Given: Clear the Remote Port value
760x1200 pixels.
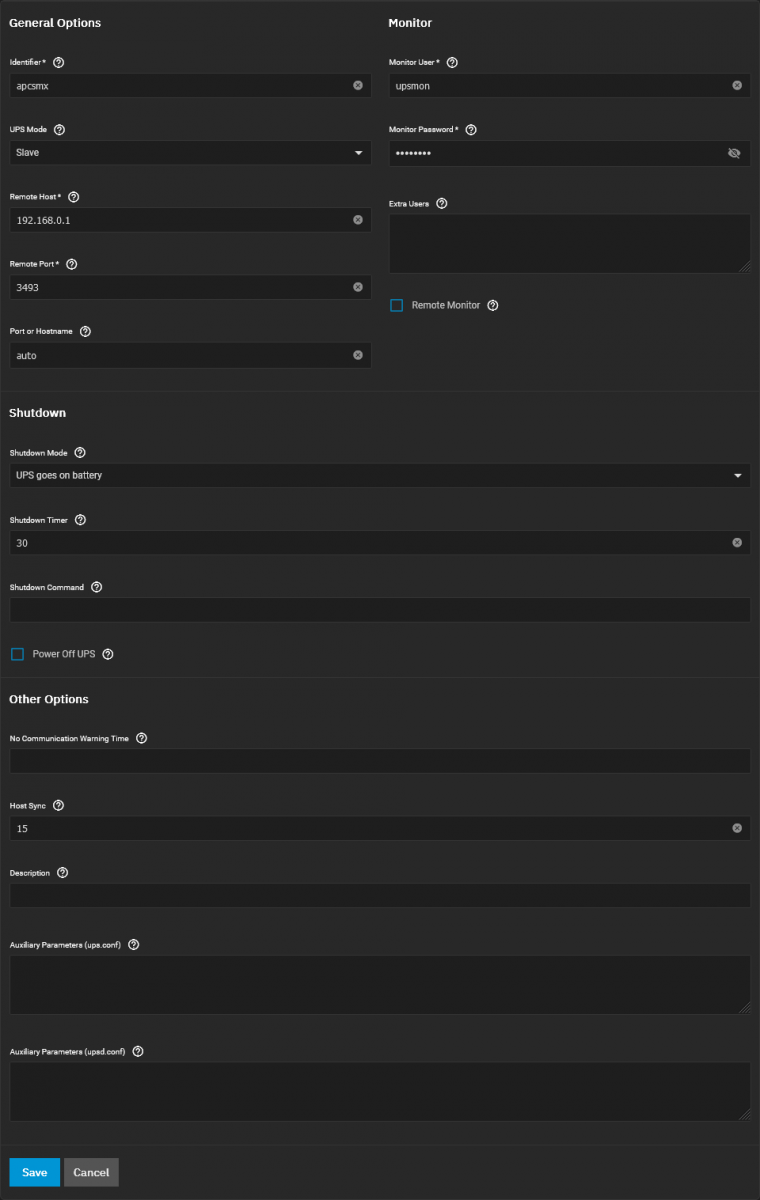Looking at the screenshot, I should tap(358, 287).
